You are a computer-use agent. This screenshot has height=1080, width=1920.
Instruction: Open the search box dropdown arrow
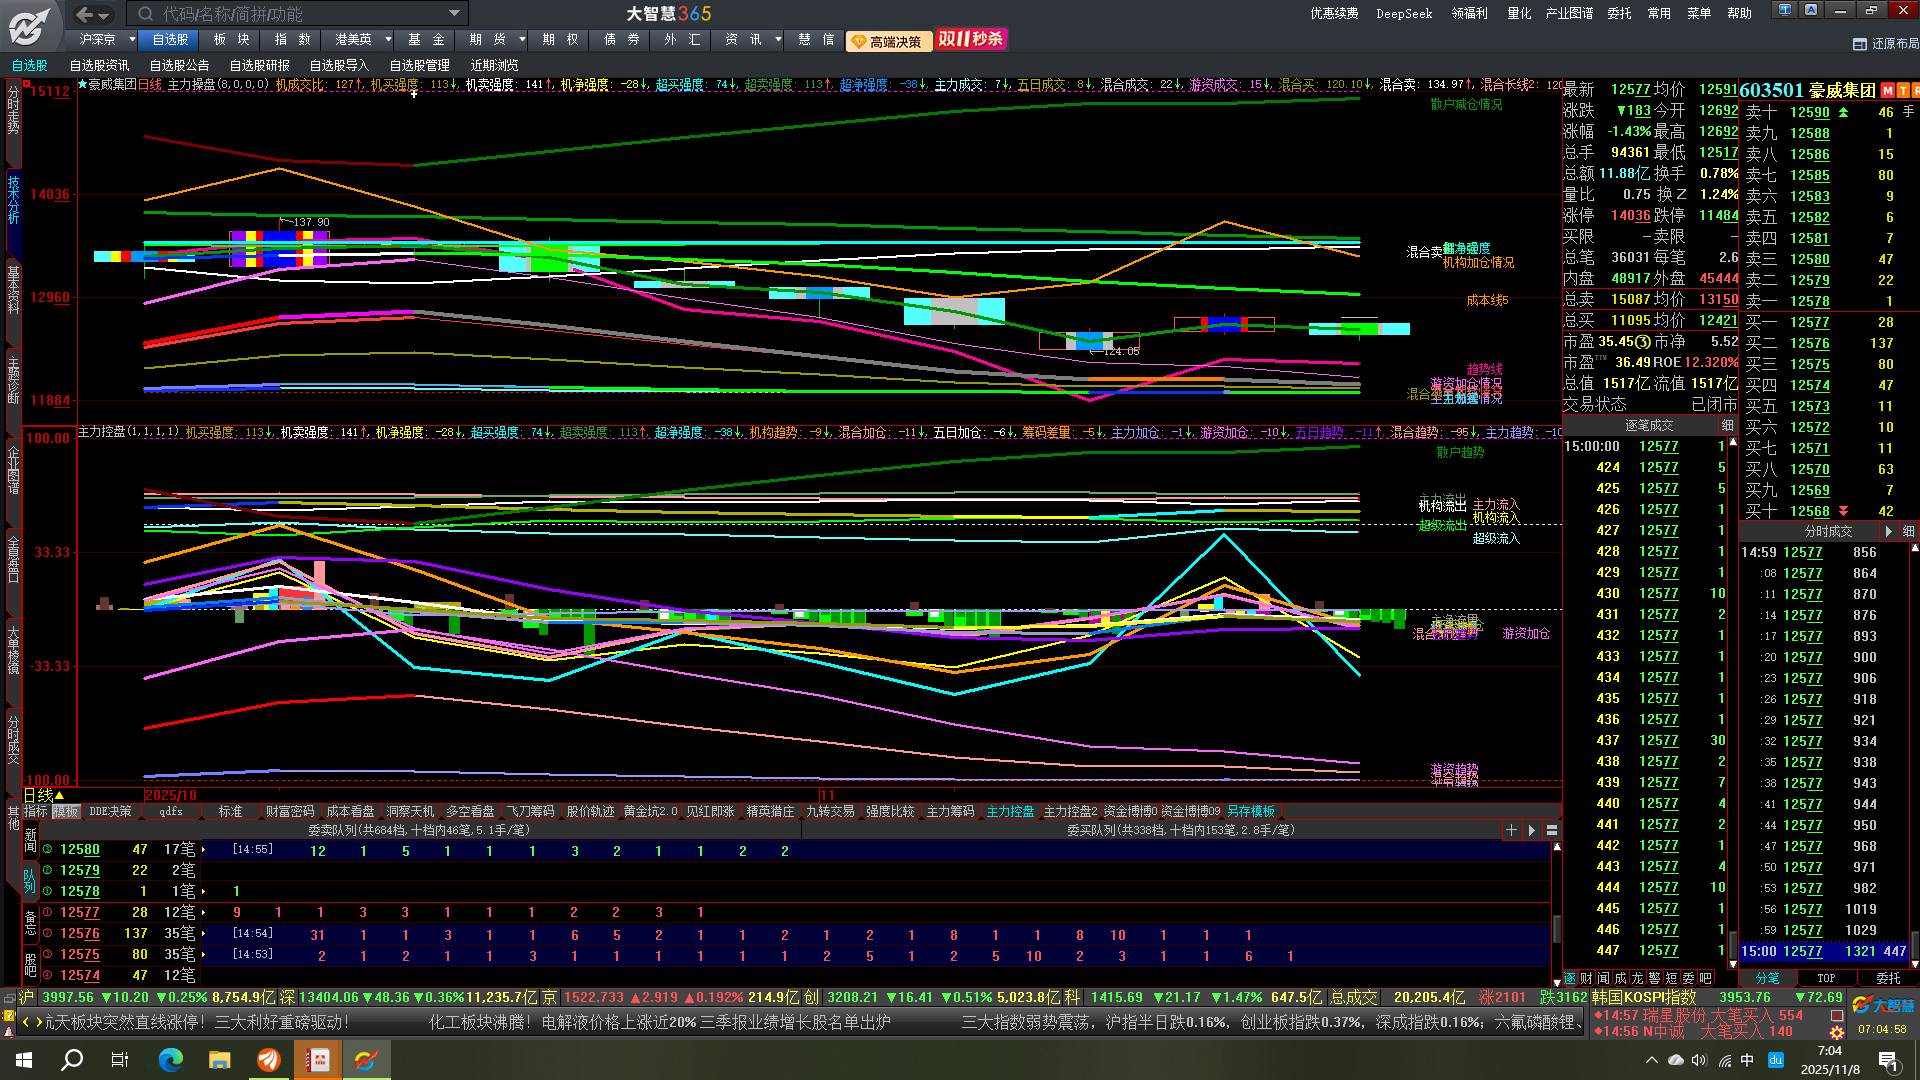(x=454, y=14)
